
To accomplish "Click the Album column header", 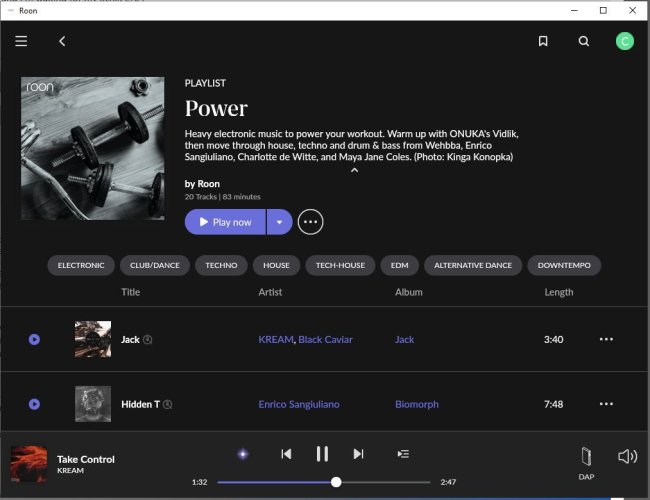I will point(409,292).
